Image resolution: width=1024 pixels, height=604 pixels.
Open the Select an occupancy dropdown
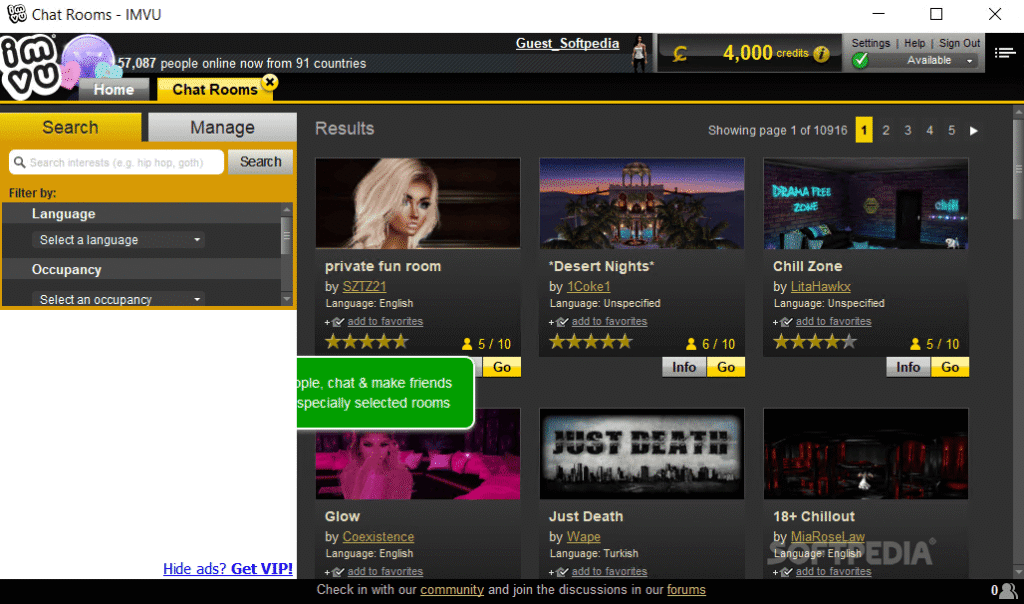click(x=118, y=299)
